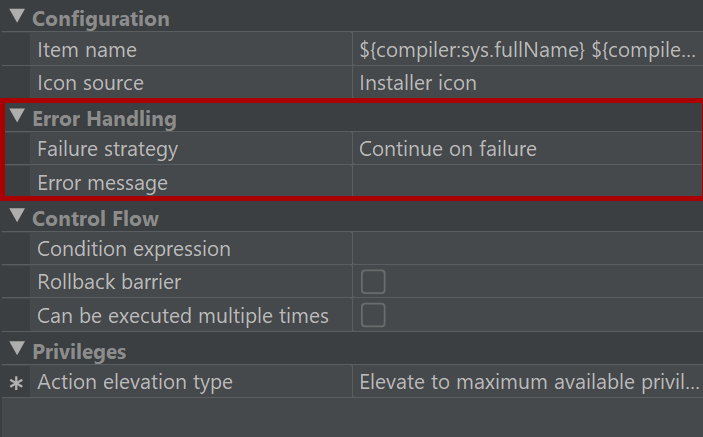The image size is (703, 437).
Task: Check Can be executed multiple times
Action: 373,315
